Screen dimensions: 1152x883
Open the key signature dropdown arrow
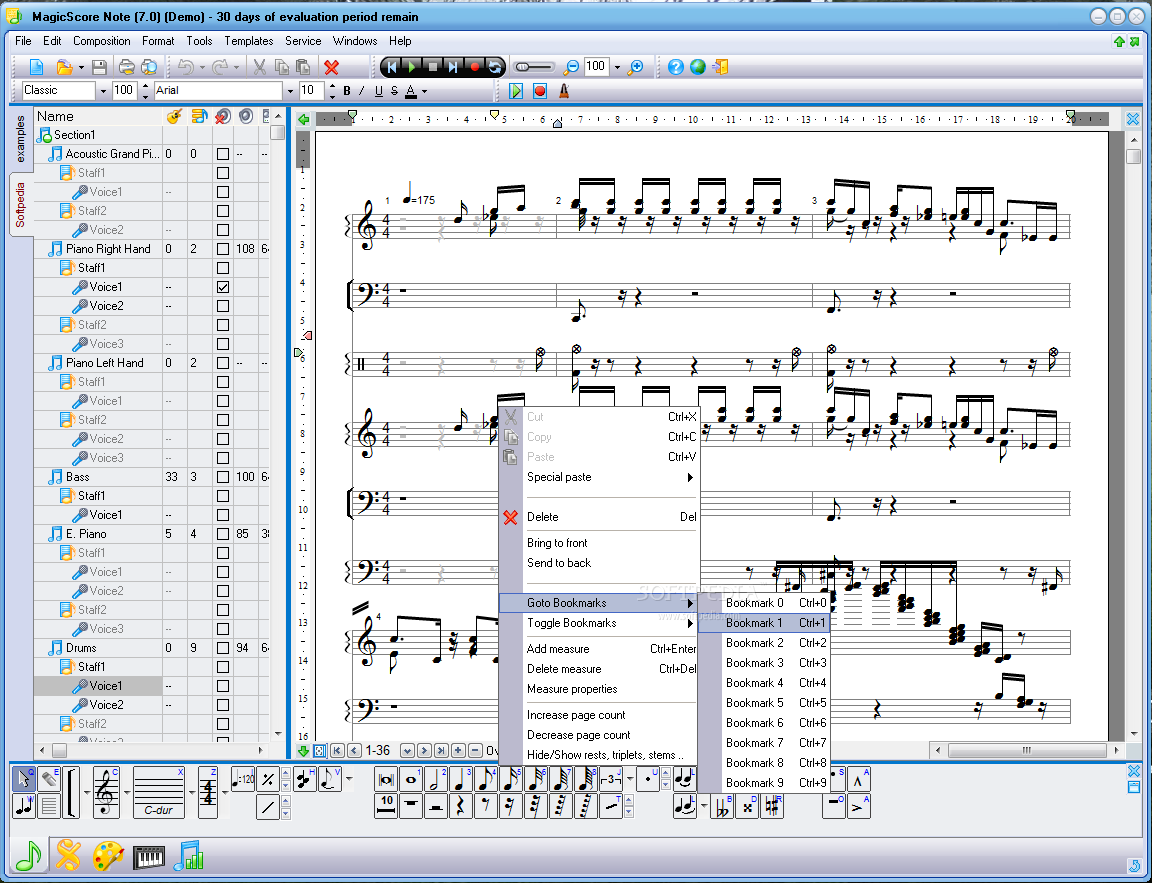point(192,793)
